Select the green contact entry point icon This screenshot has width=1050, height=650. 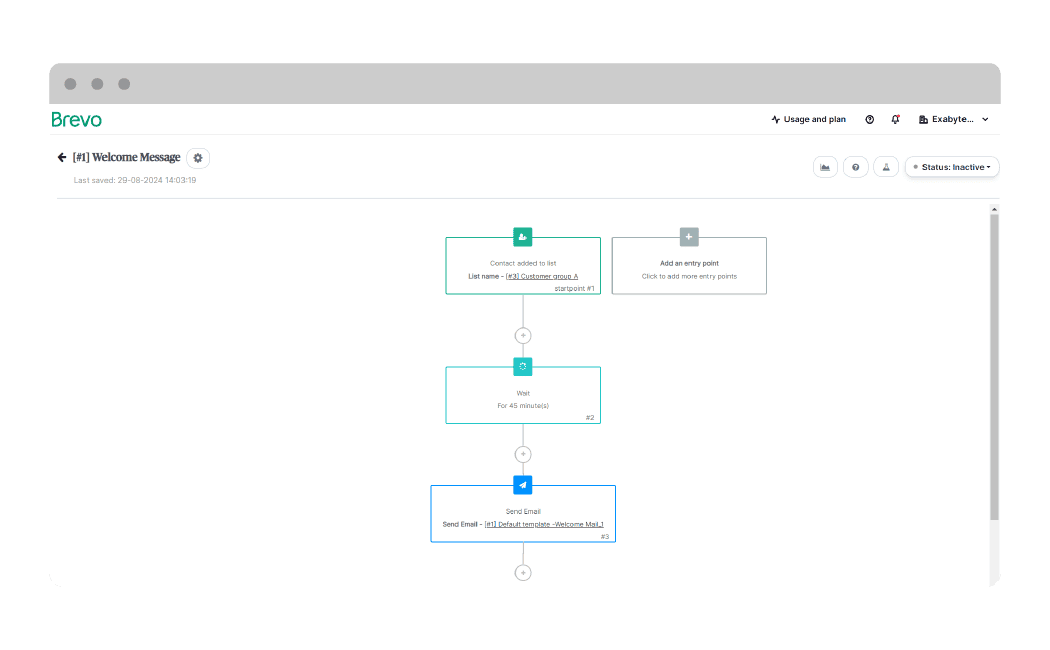[x=522, y=237]
